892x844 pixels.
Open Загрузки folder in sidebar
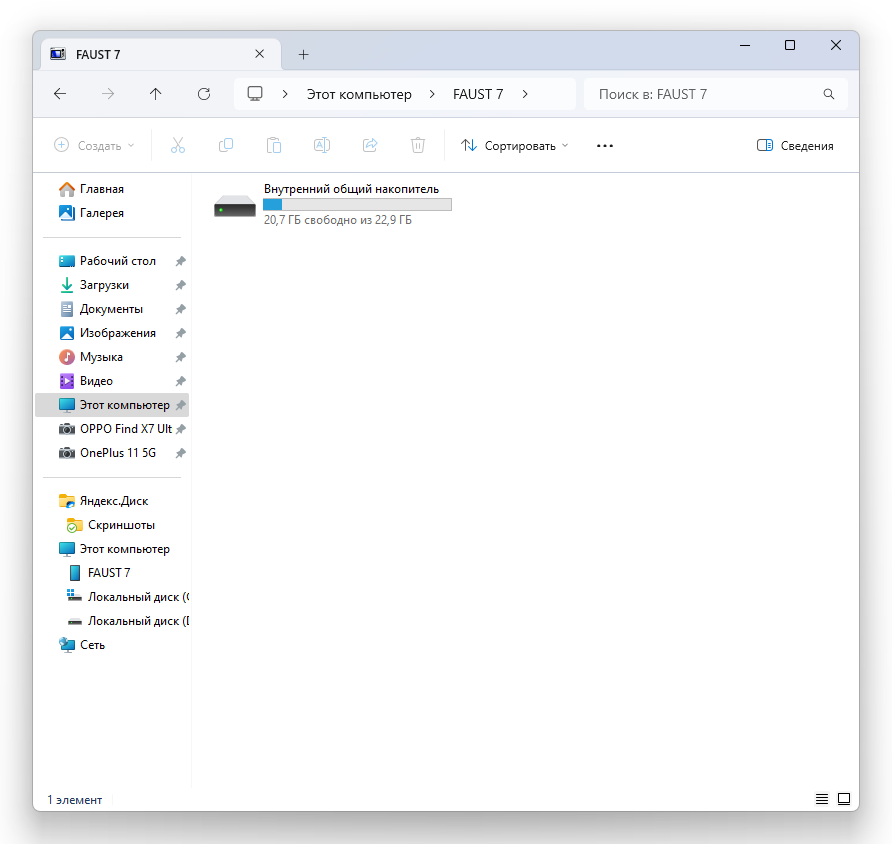[104, 285]
